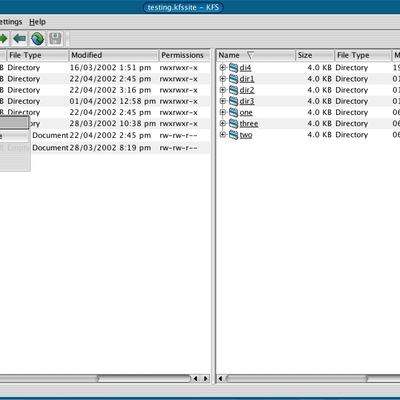Sort by left pane File Type header

click(37, 55)
